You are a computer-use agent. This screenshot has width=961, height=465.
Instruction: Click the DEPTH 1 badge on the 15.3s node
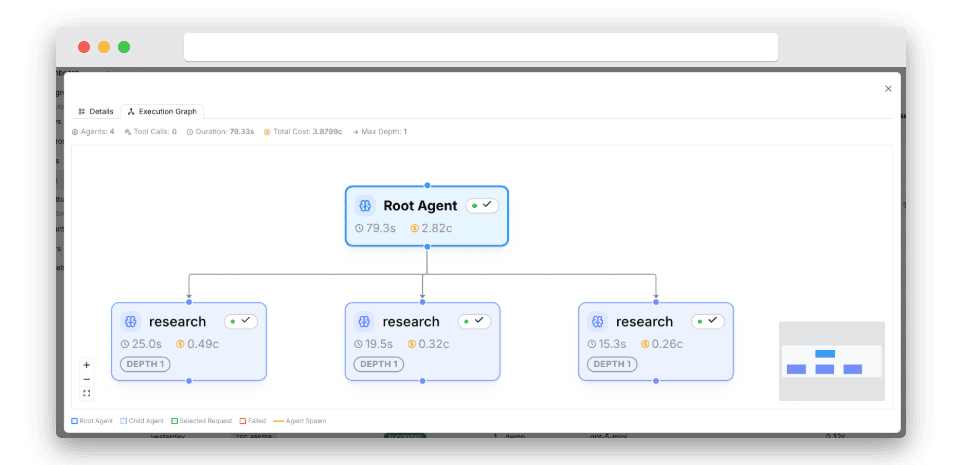[x=612, y=364]
